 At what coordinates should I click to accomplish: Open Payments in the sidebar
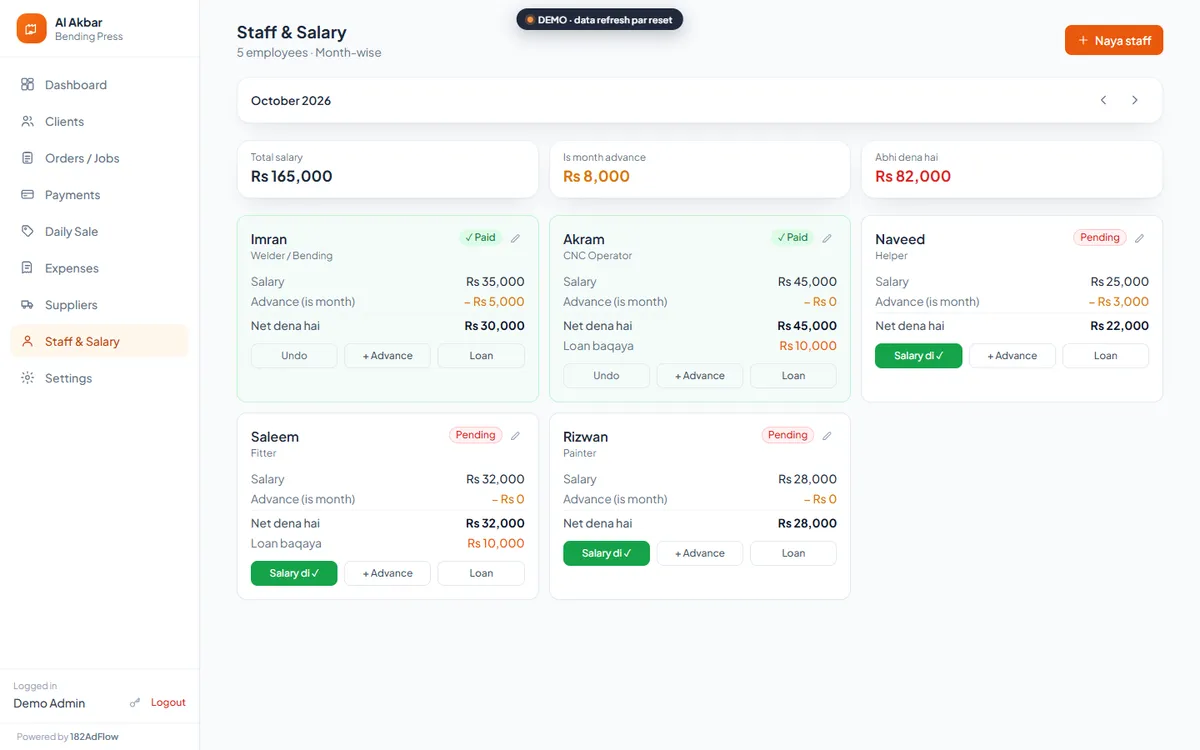pos(99,195)
